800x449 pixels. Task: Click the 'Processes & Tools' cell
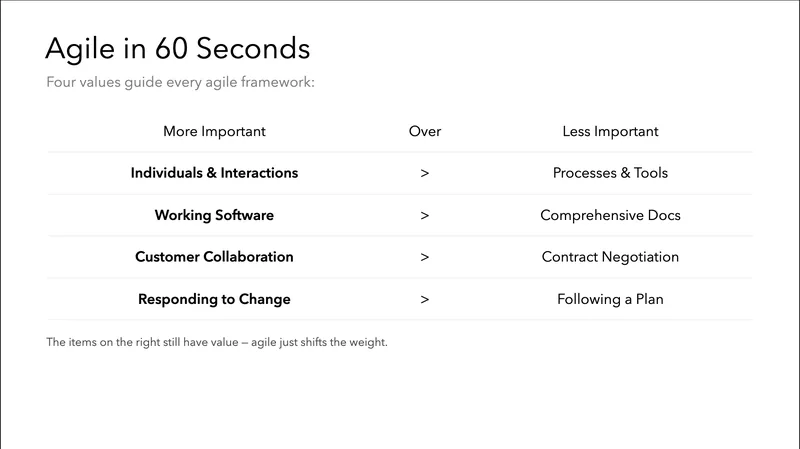point(610,173)
